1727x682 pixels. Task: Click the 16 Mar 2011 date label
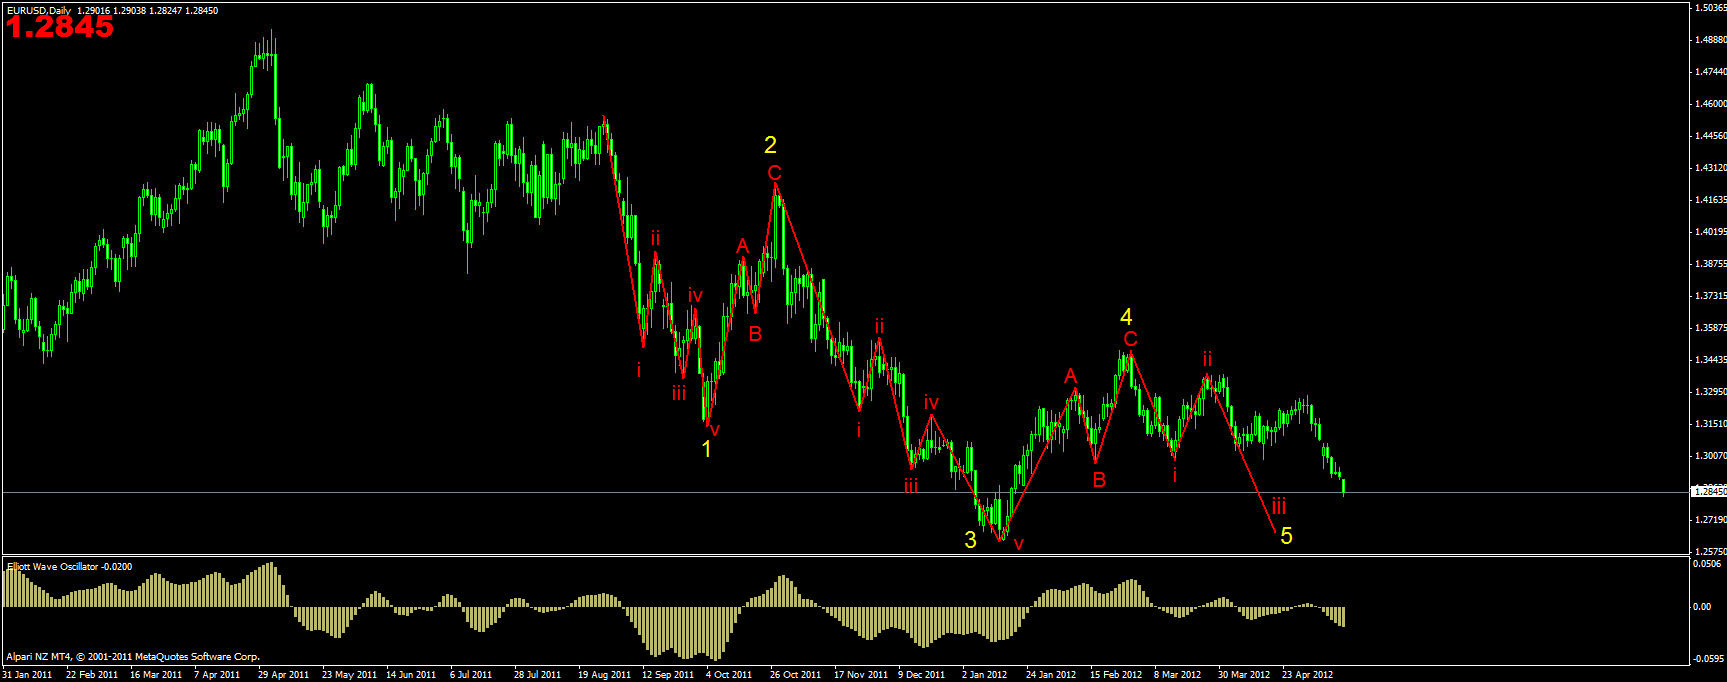coord(156,675)
